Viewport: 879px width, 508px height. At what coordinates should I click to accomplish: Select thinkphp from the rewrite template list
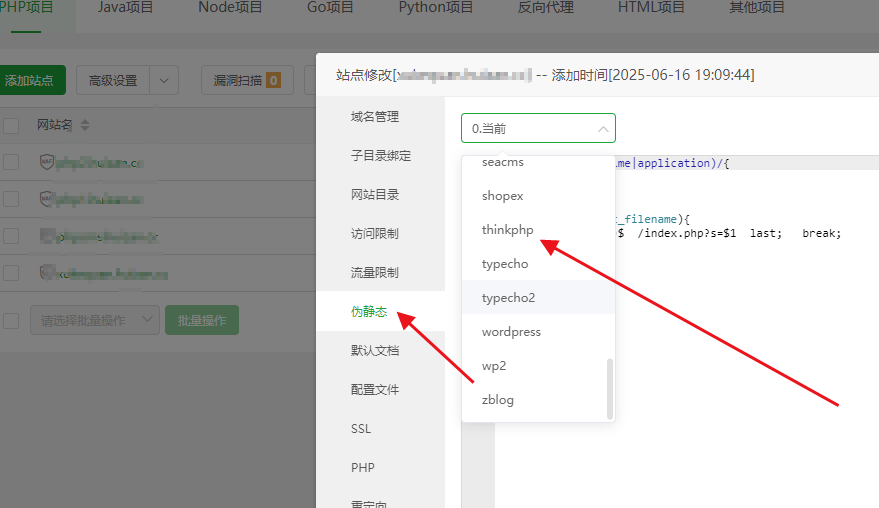507,230
